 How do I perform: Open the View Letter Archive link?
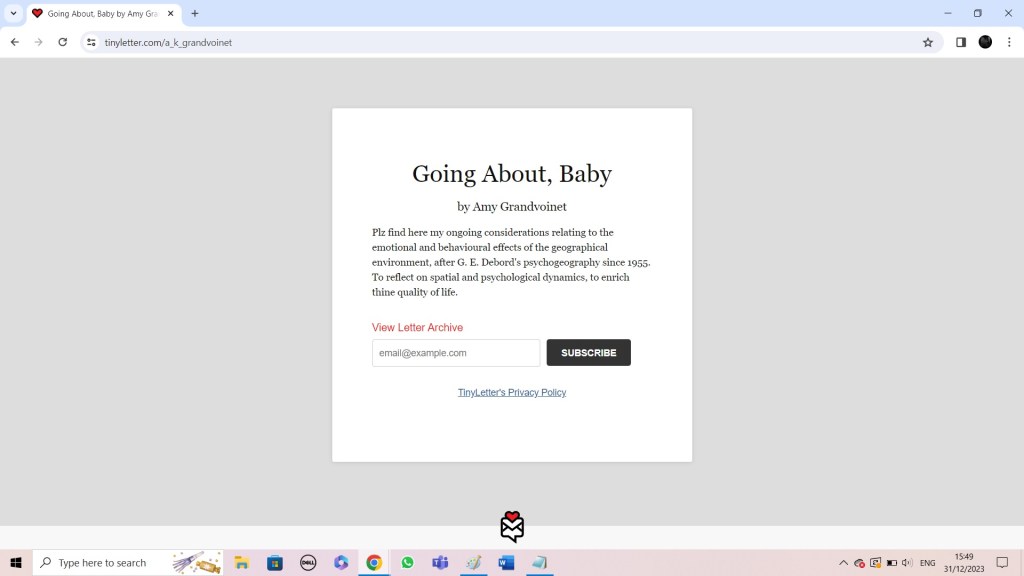(417, 327)
